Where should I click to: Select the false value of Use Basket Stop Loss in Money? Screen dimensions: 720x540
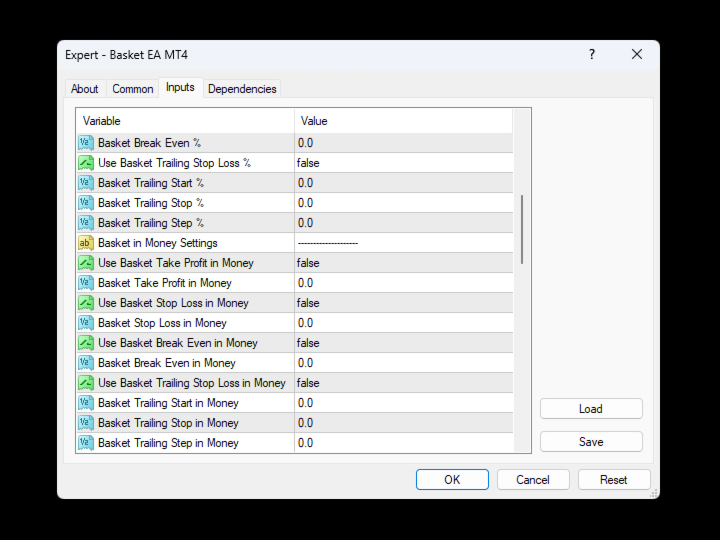(x=308, y=303)
